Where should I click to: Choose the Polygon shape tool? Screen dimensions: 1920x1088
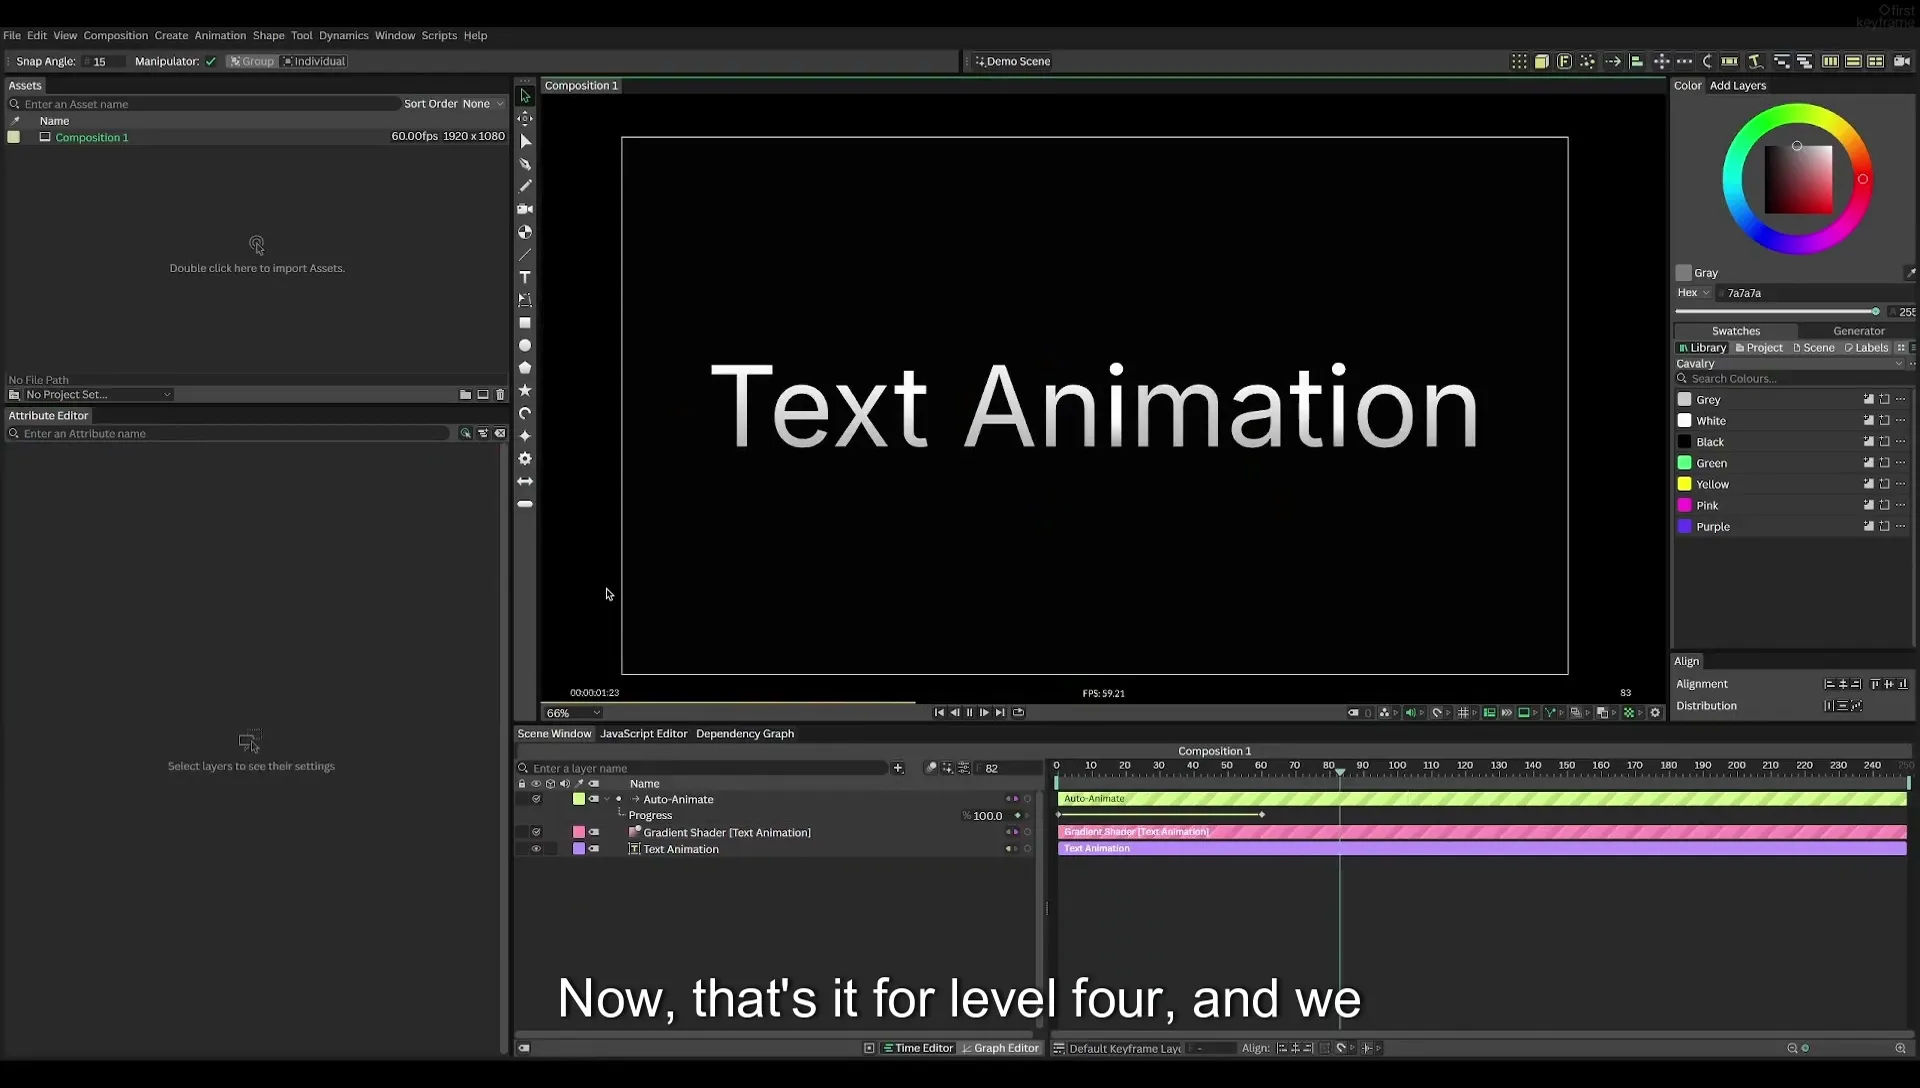coord(525,368)
